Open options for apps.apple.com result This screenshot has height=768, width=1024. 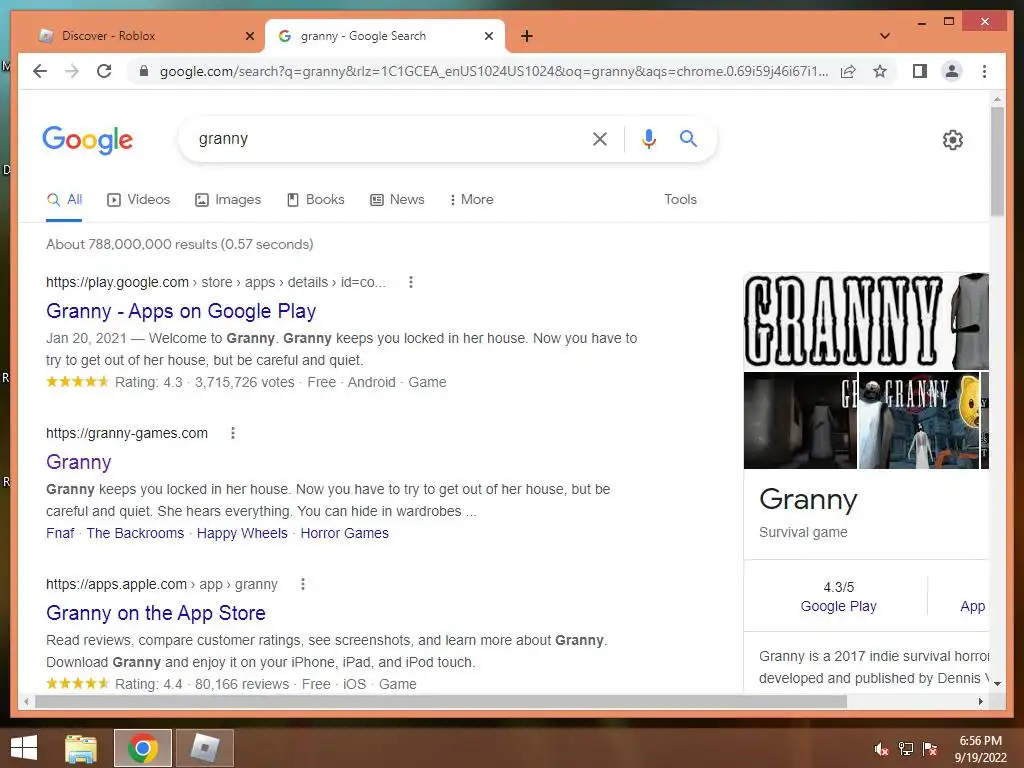[302, 584]
